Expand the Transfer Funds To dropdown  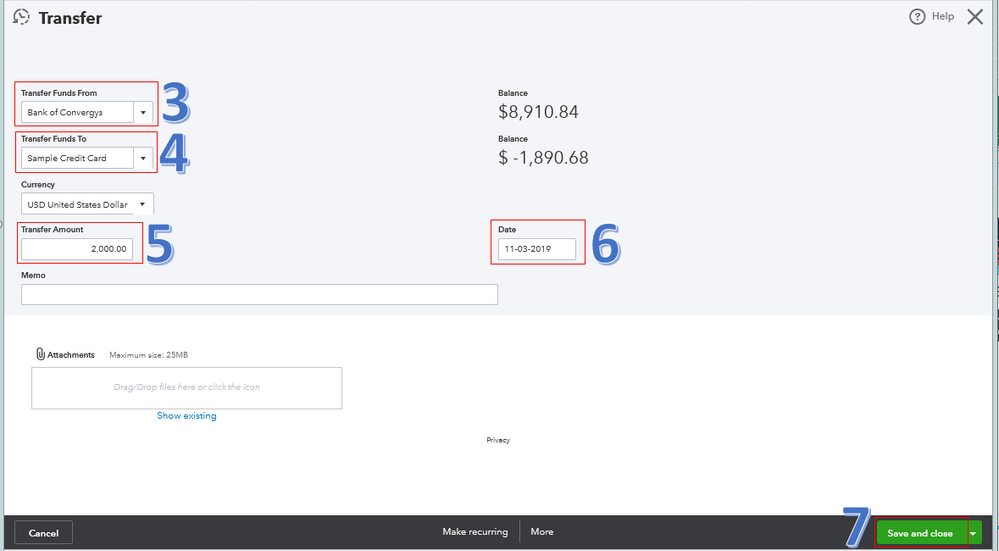pos(143,158)
